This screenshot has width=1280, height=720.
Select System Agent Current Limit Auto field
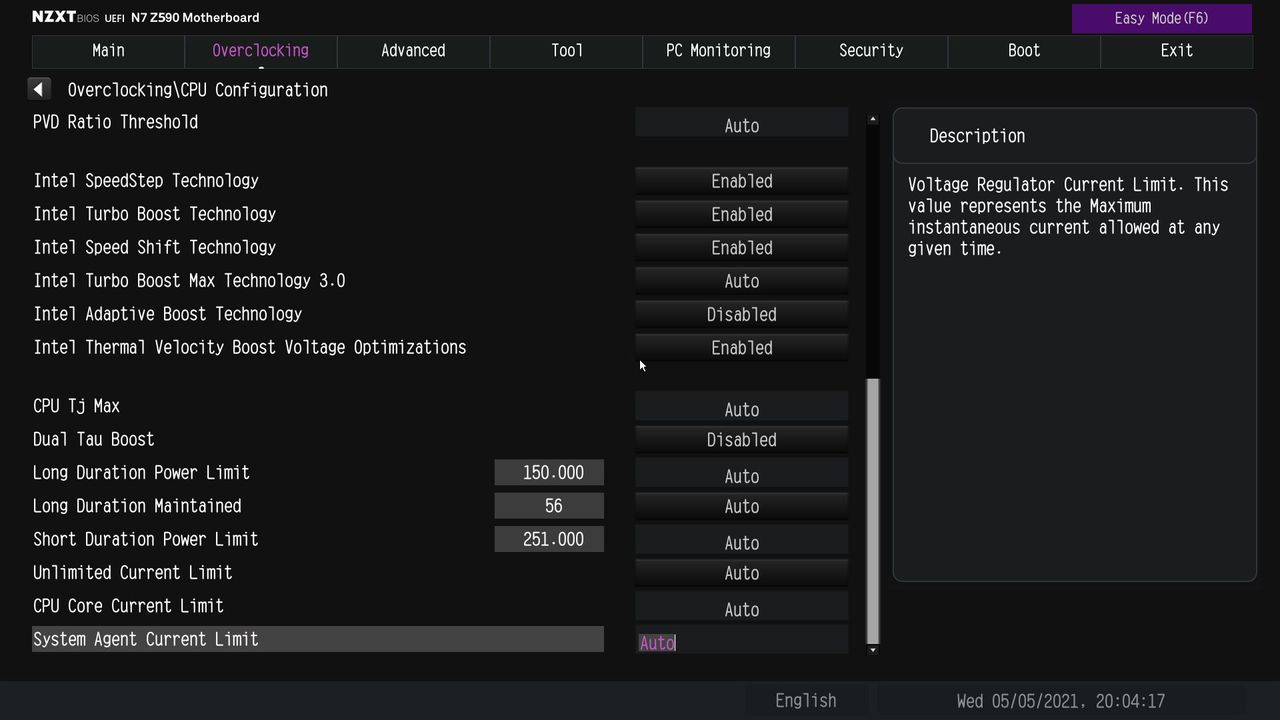(x=742, y=640)
